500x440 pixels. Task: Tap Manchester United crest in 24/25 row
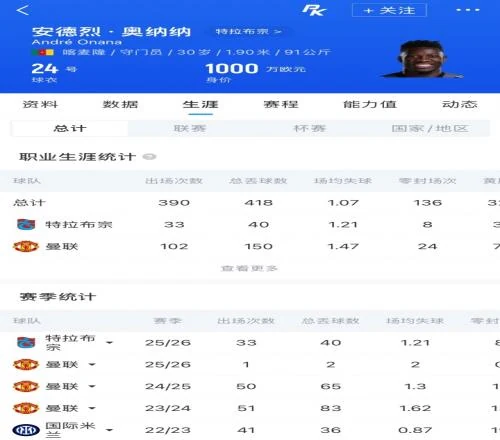tap(26, 387)
